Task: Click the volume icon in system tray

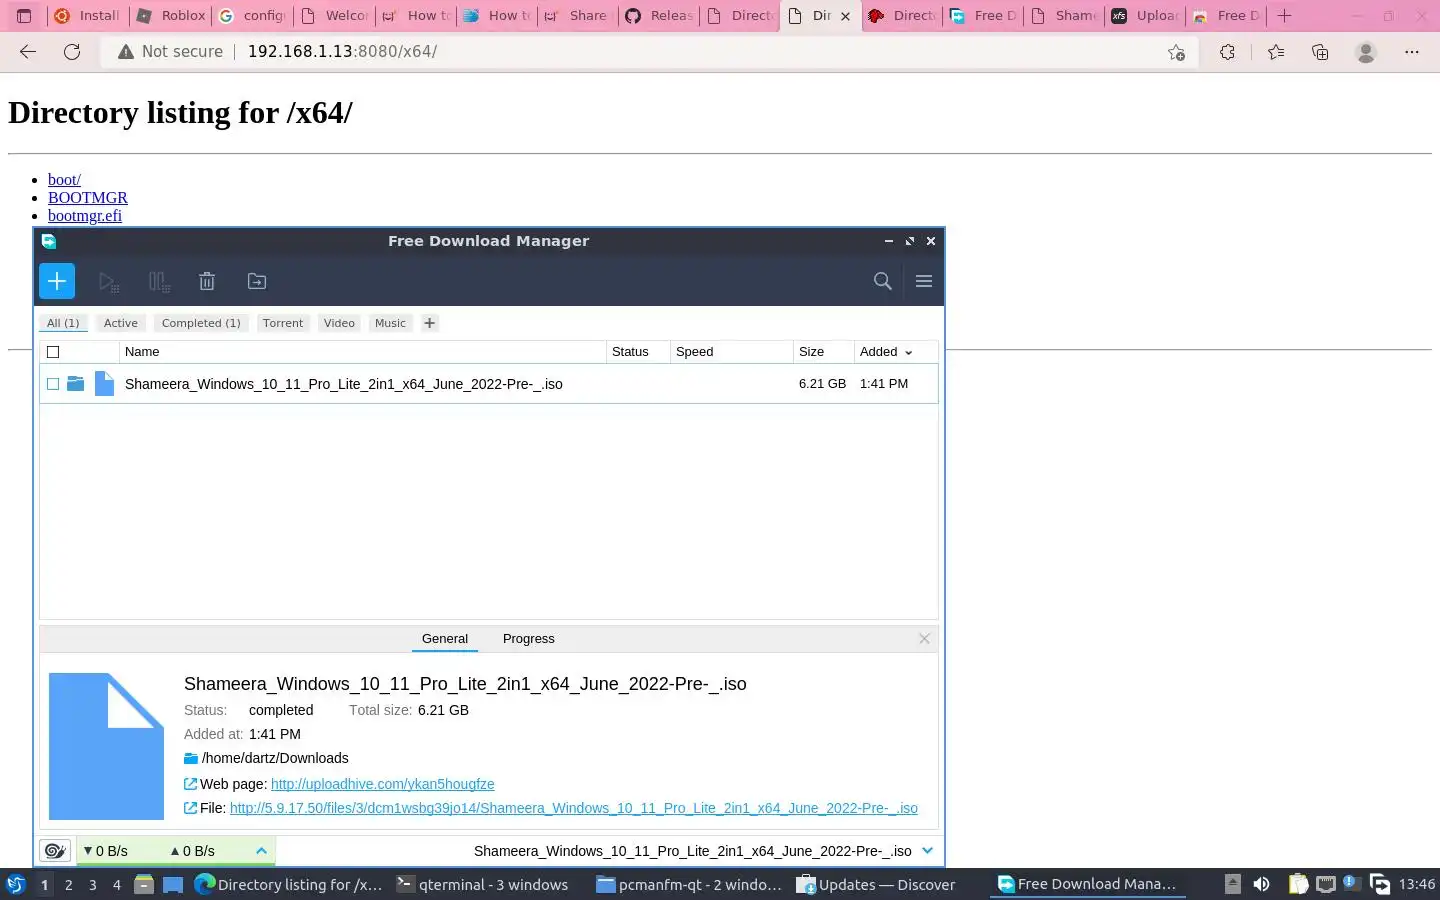Action: point(1262,884)
